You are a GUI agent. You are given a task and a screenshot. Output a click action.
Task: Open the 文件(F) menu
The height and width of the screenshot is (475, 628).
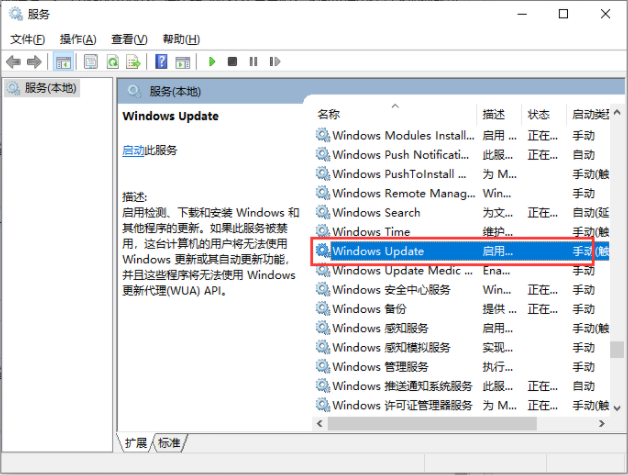(x=27, y=39)
